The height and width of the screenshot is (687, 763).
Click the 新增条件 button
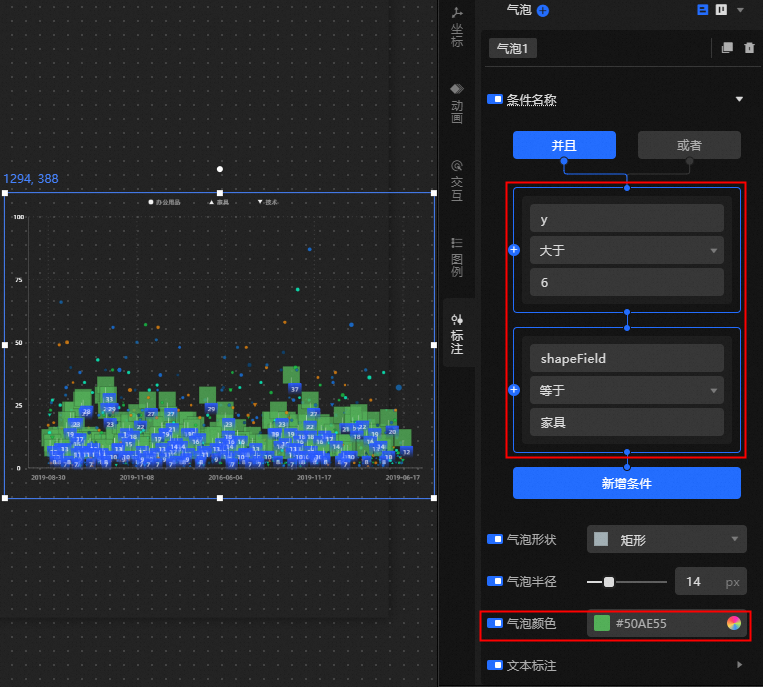click(x=626, y=483)
